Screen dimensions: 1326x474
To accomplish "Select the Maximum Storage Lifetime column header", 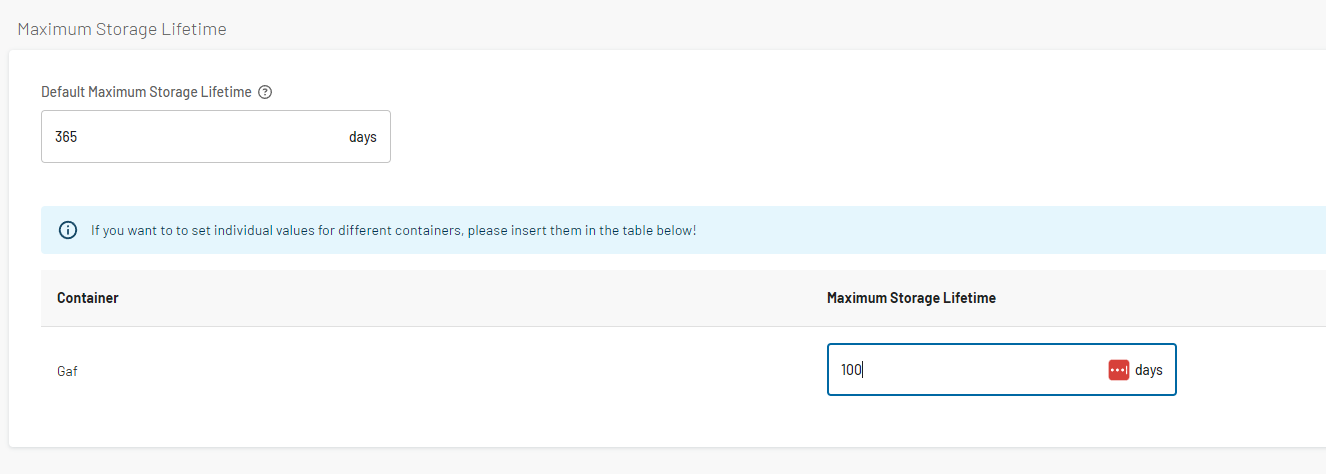I will (x=911, y=298).
